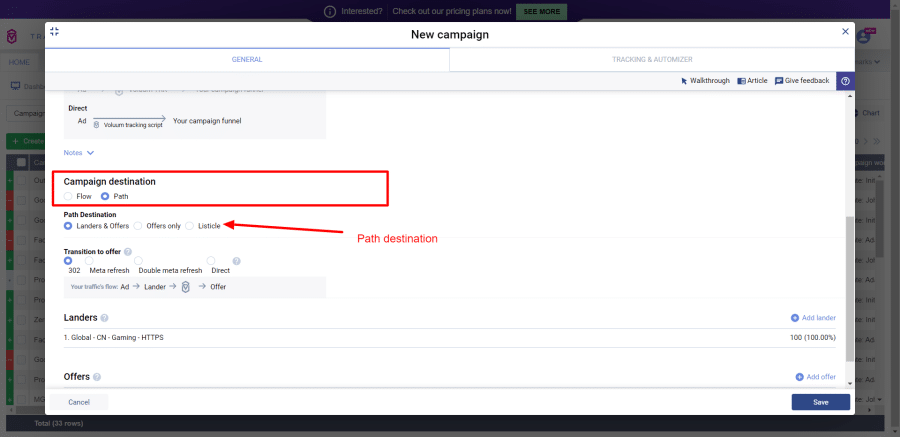Click SEE MORE pricing button
Screen dimensions: 900x437
coord(541,11)
